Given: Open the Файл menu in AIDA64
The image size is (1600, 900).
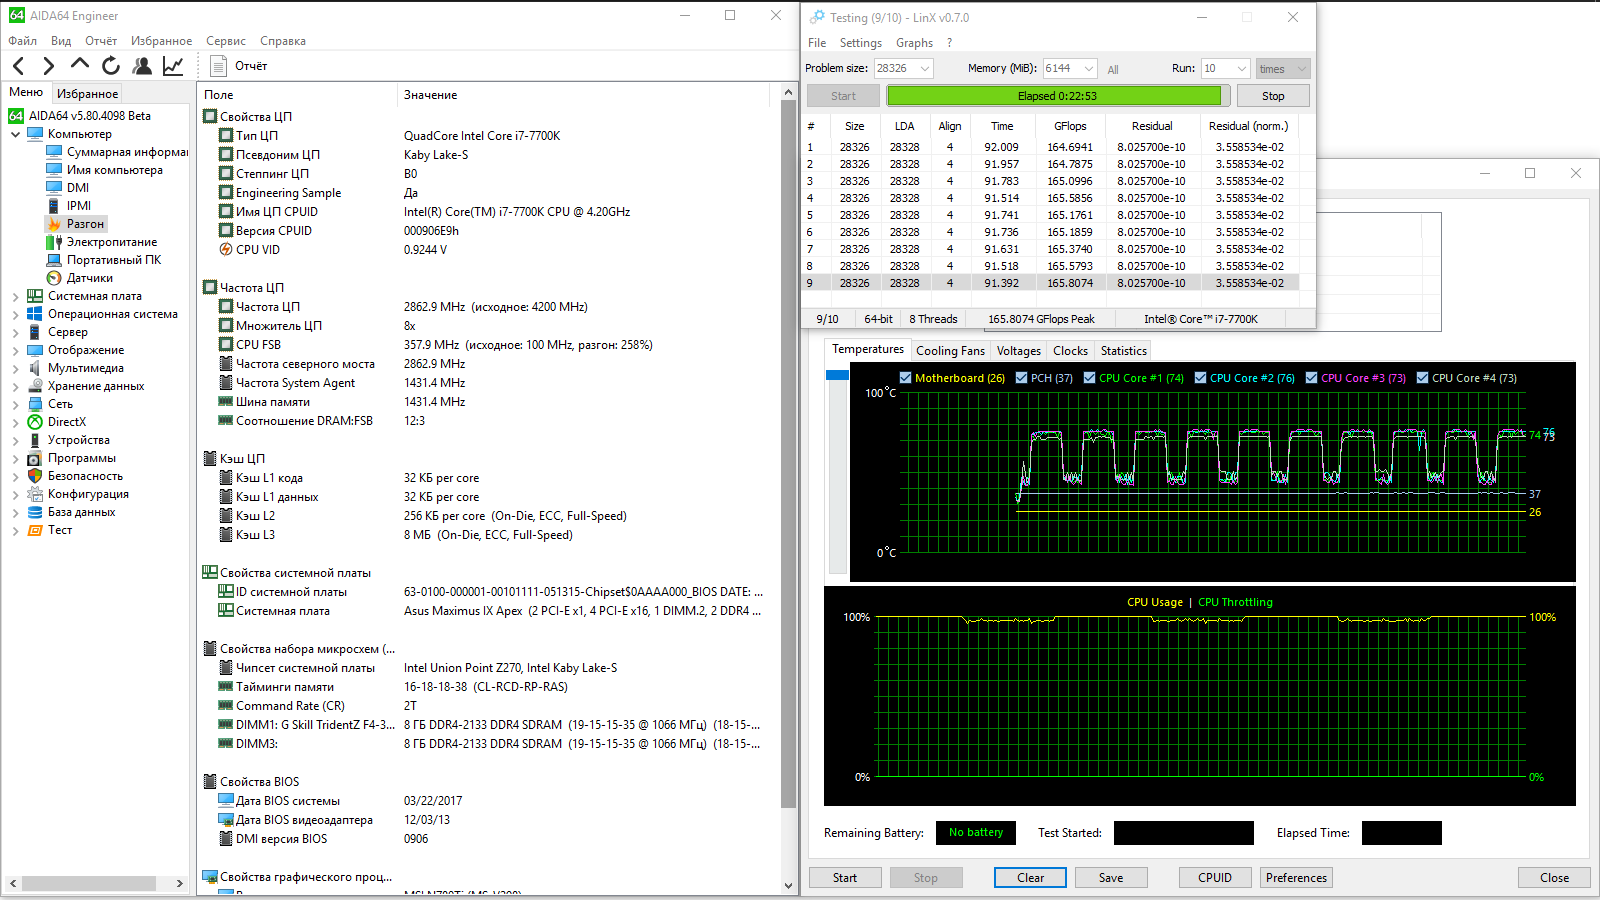Looking at the screenshot, I should click(x=22, y=41).
